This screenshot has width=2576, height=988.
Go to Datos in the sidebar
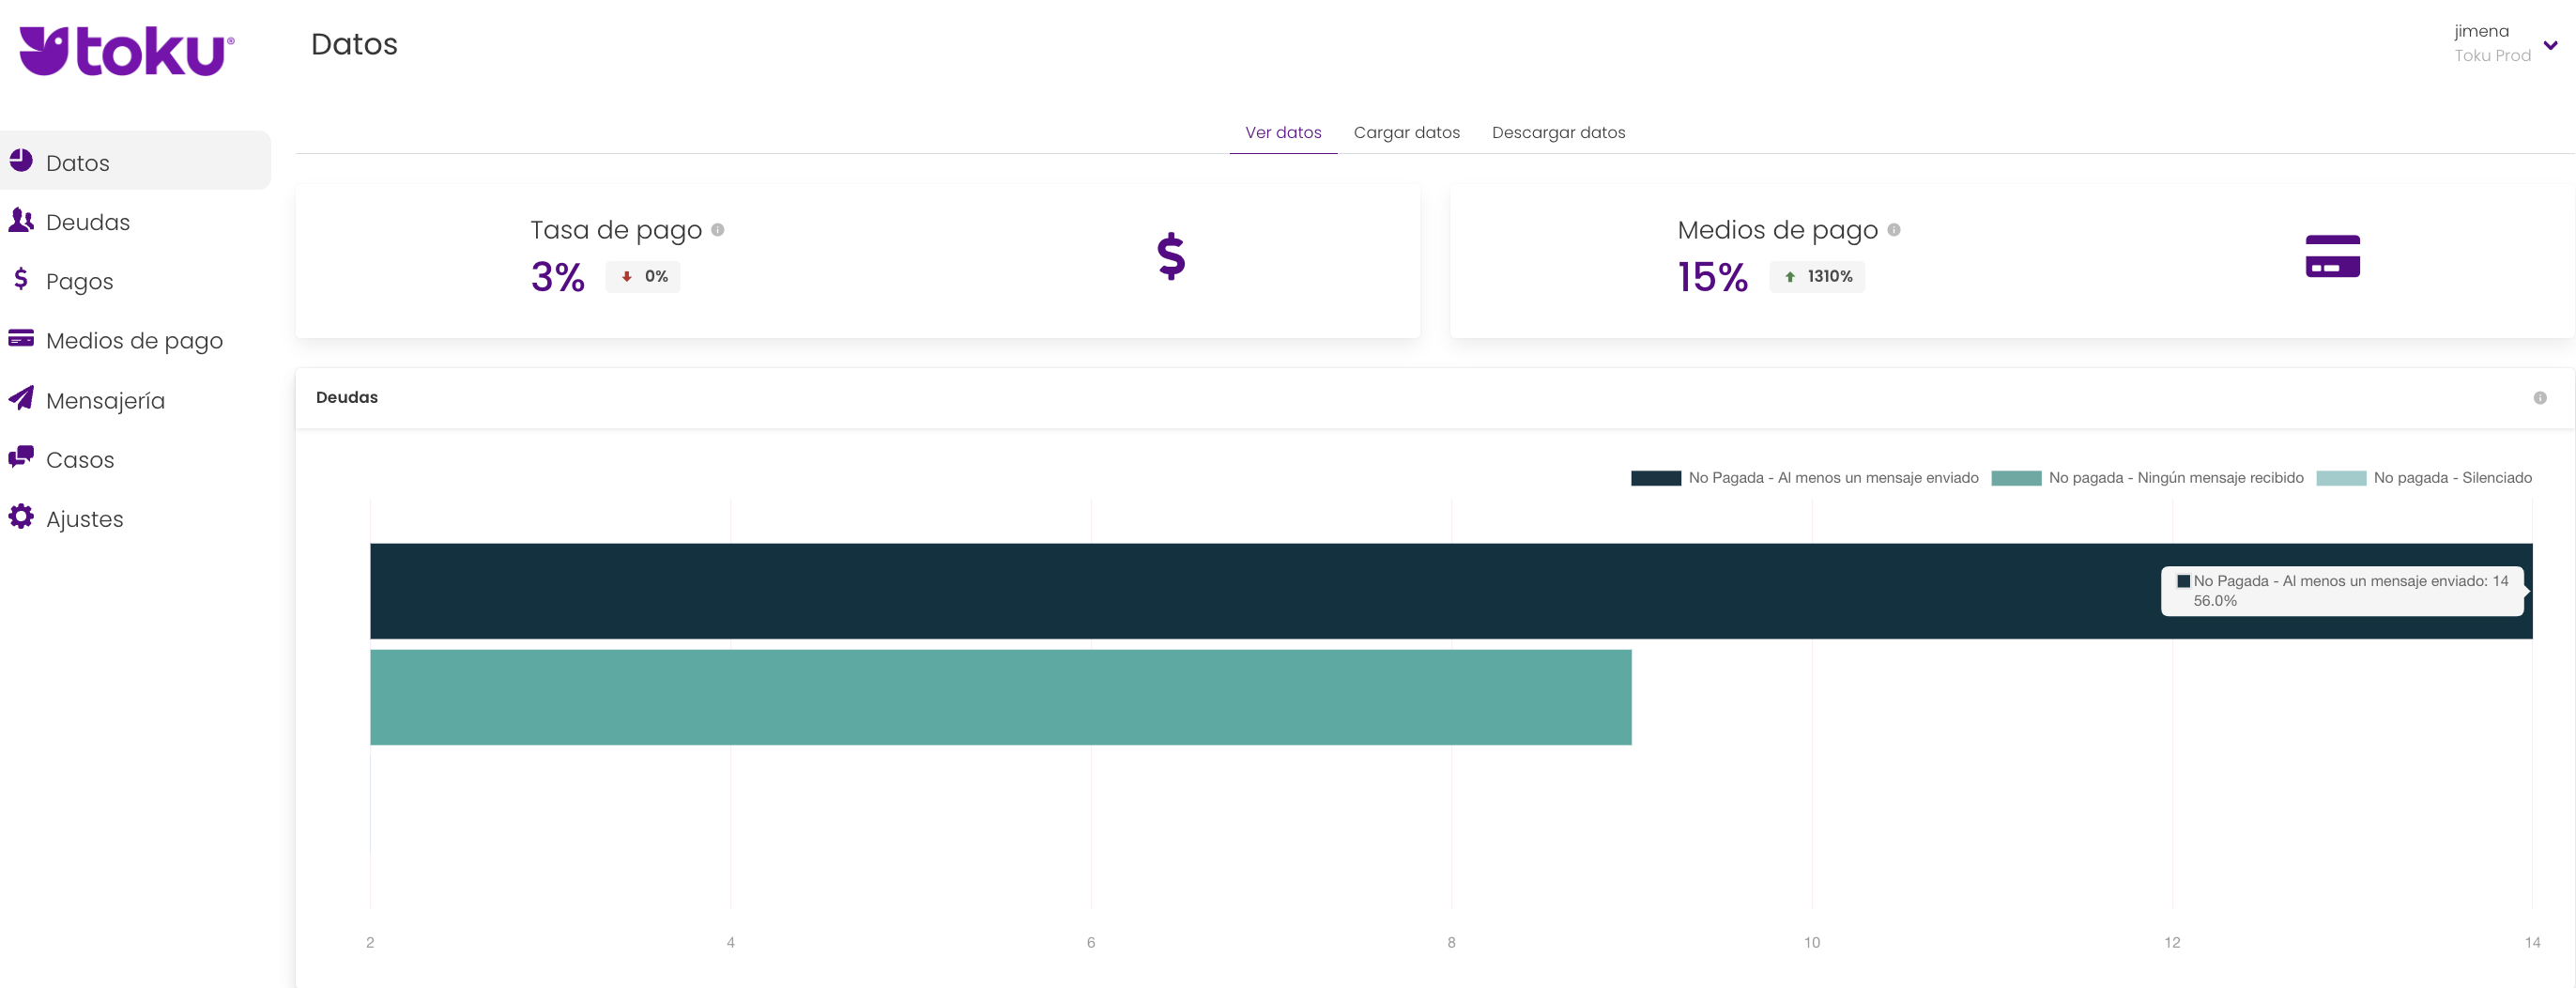(x=135, y=161)
